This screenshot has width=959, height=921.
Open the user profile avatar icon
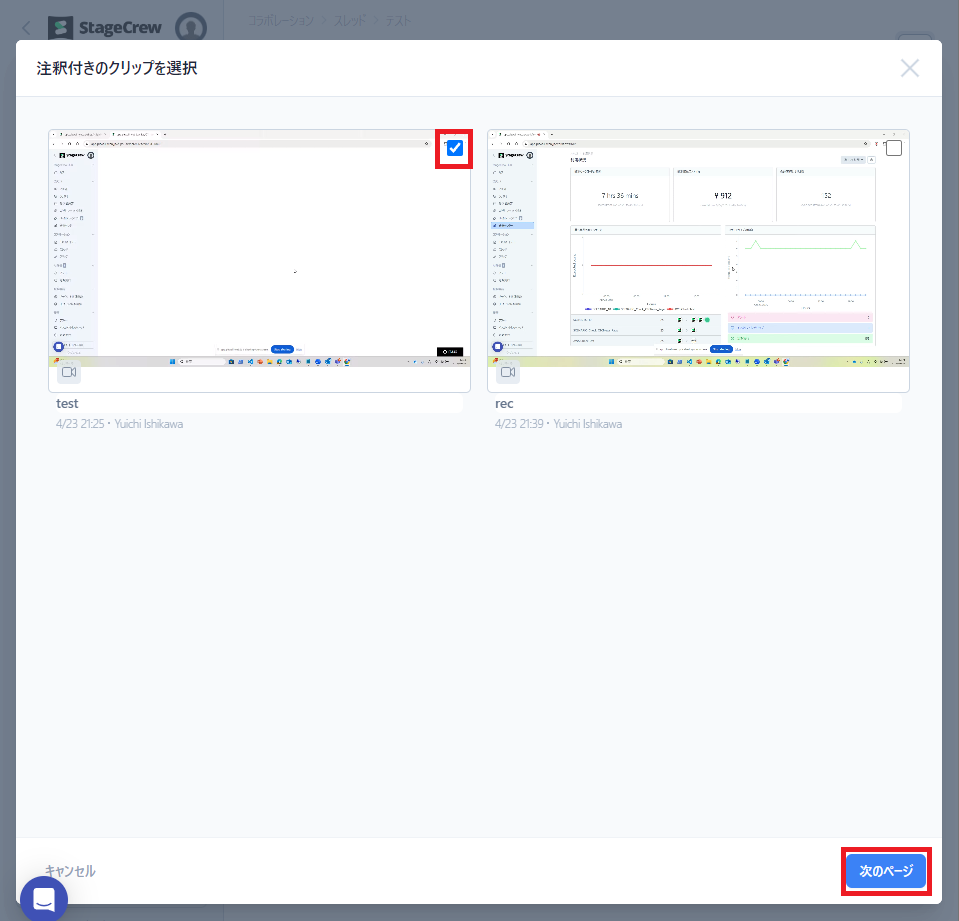(x=191, y=27)
